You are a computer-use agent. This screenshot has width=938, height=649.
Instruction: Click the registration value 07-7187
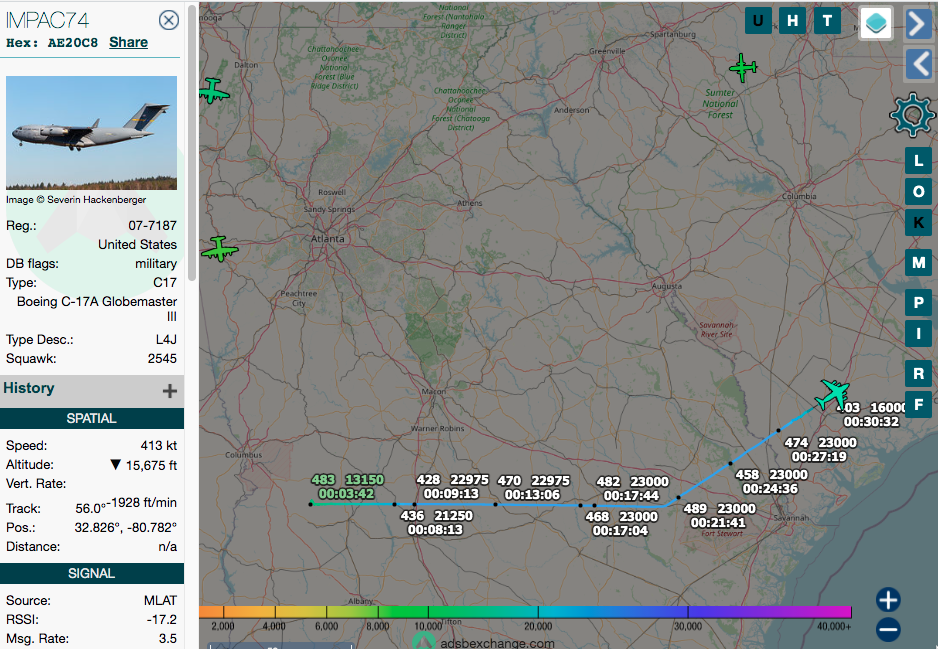click(153, 226)
